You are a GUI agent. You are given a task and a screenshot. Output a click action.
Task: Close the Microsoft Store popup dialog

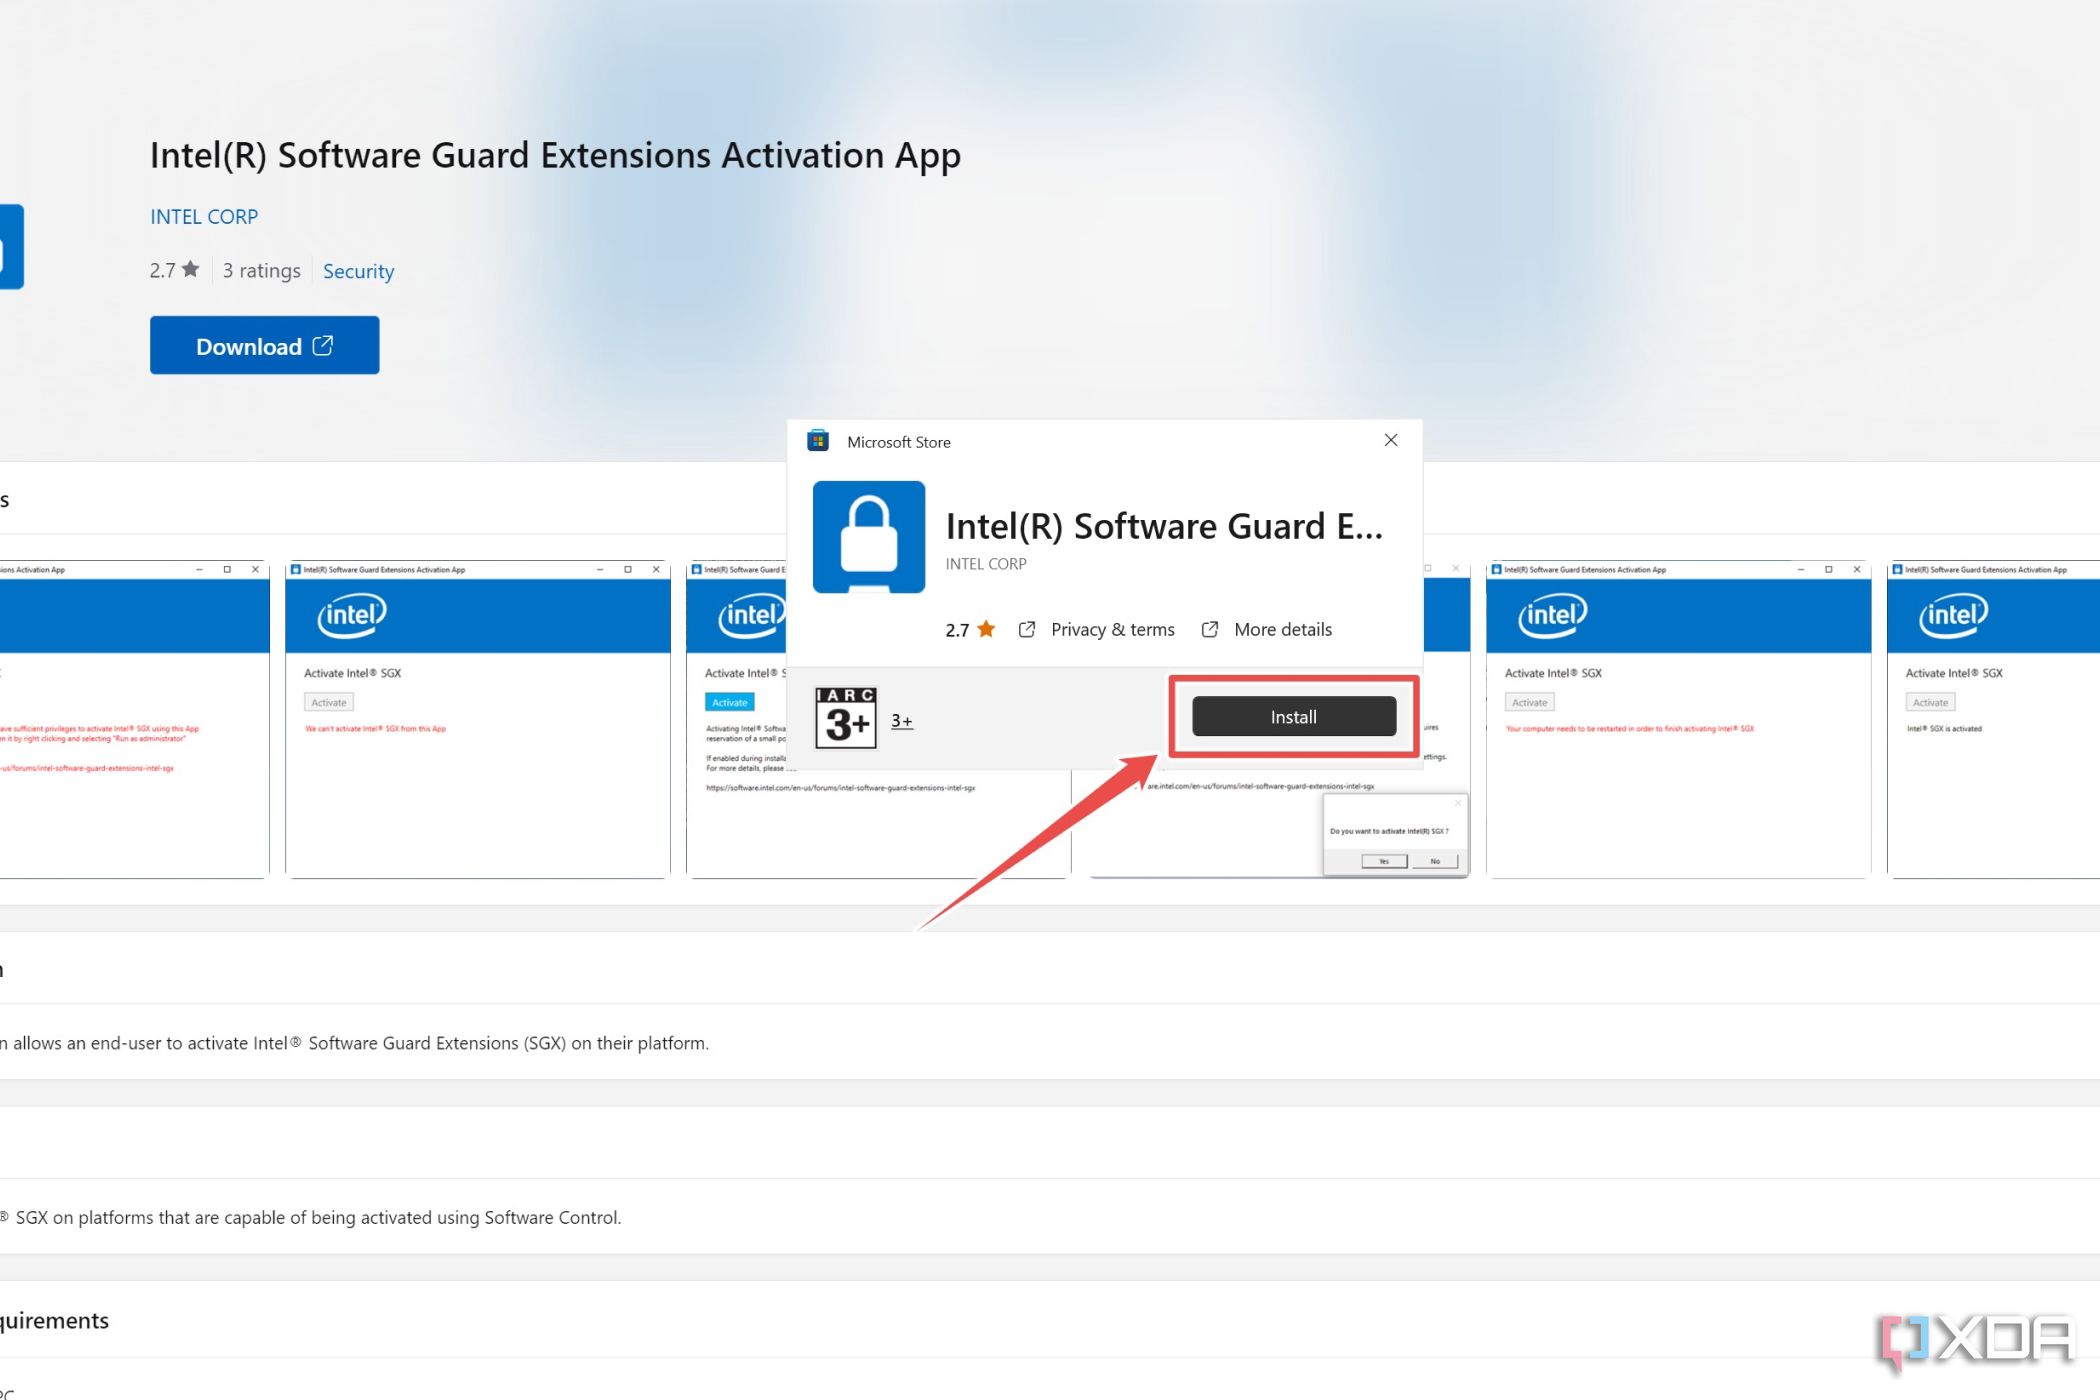1391,439
